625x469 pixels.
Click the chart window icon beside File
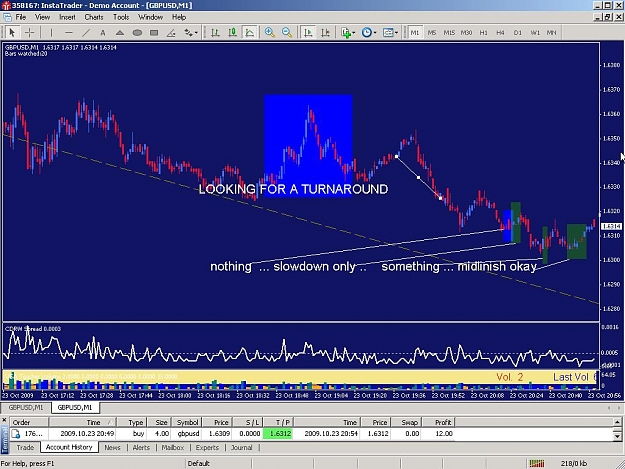pos(7,17)
